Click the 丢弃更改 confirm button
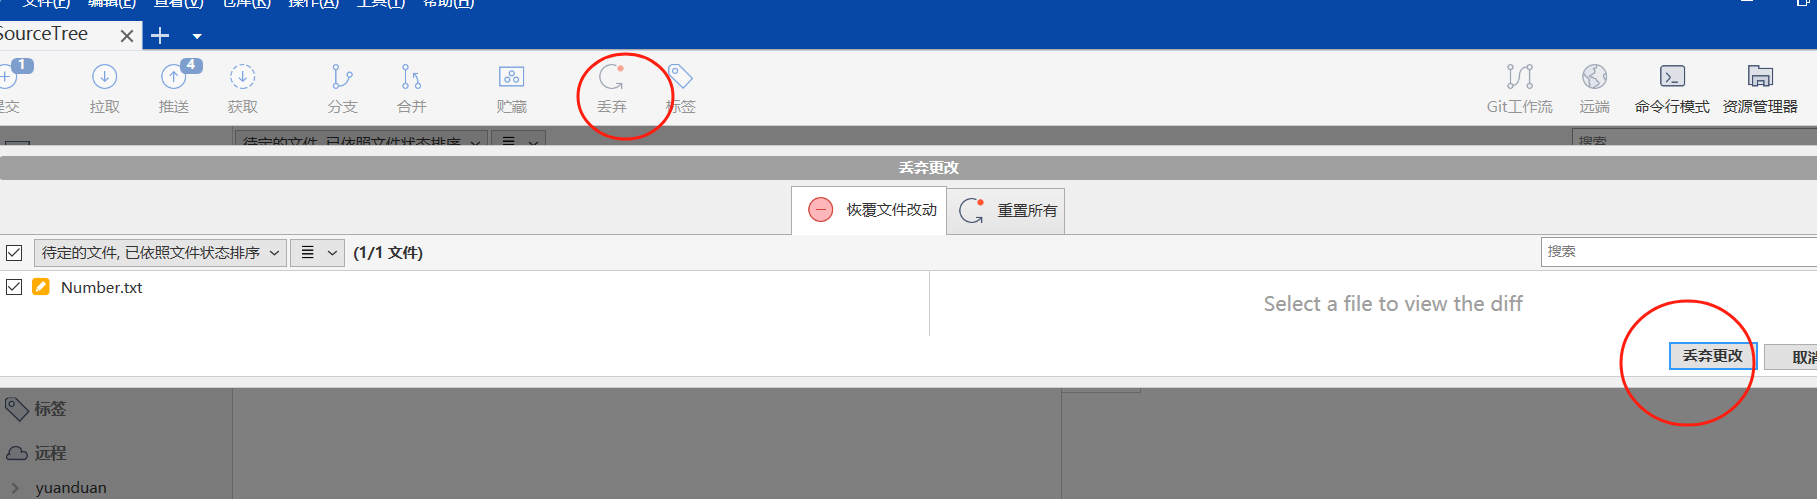This screenshot has width=1817, height=499. 1712,356
